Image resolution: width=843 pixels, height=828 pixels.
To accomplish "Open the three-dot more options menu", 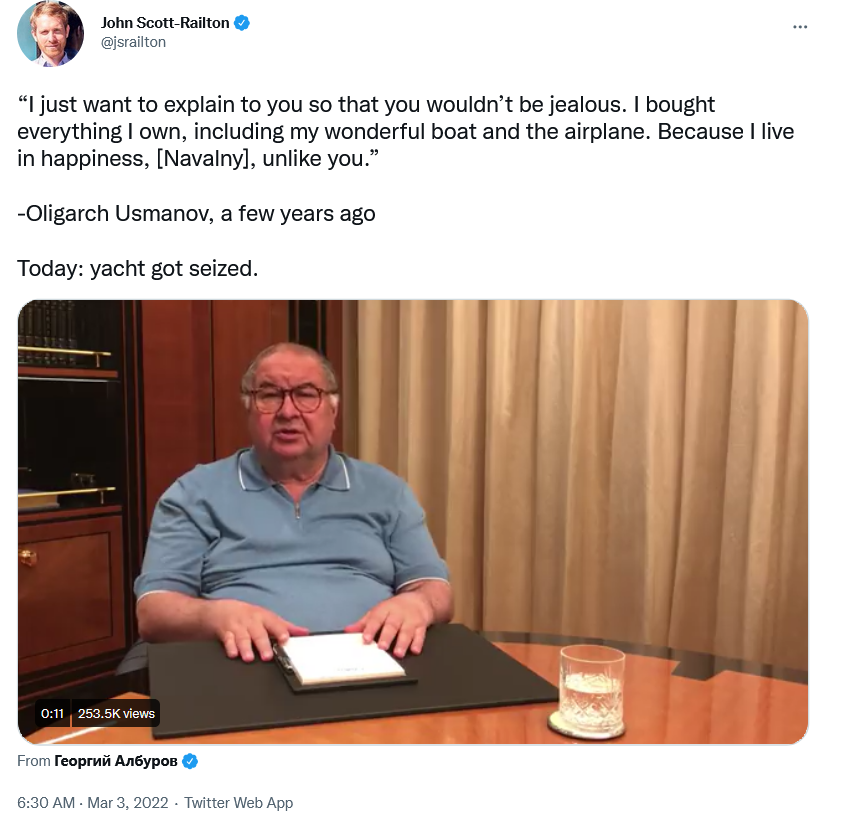I will (800, 26).
